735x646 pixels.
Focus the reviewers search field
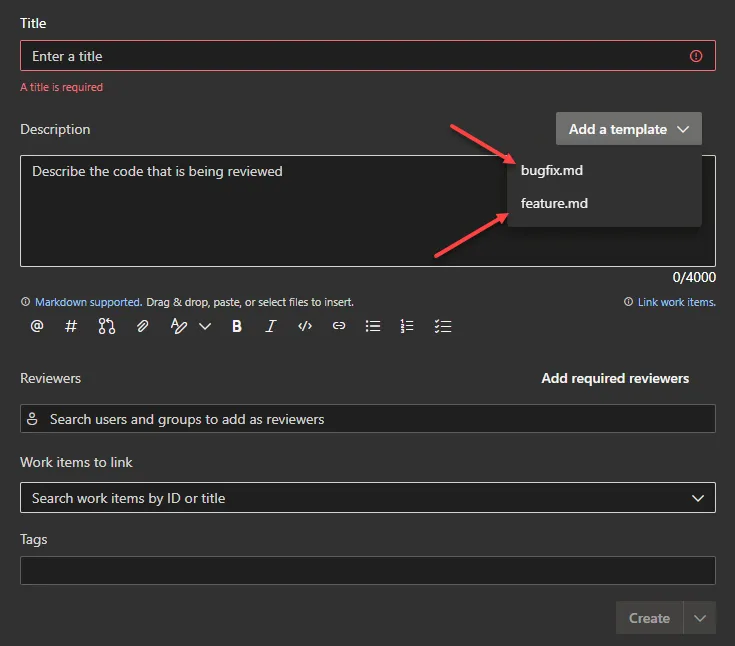click(x=368, y=419)
